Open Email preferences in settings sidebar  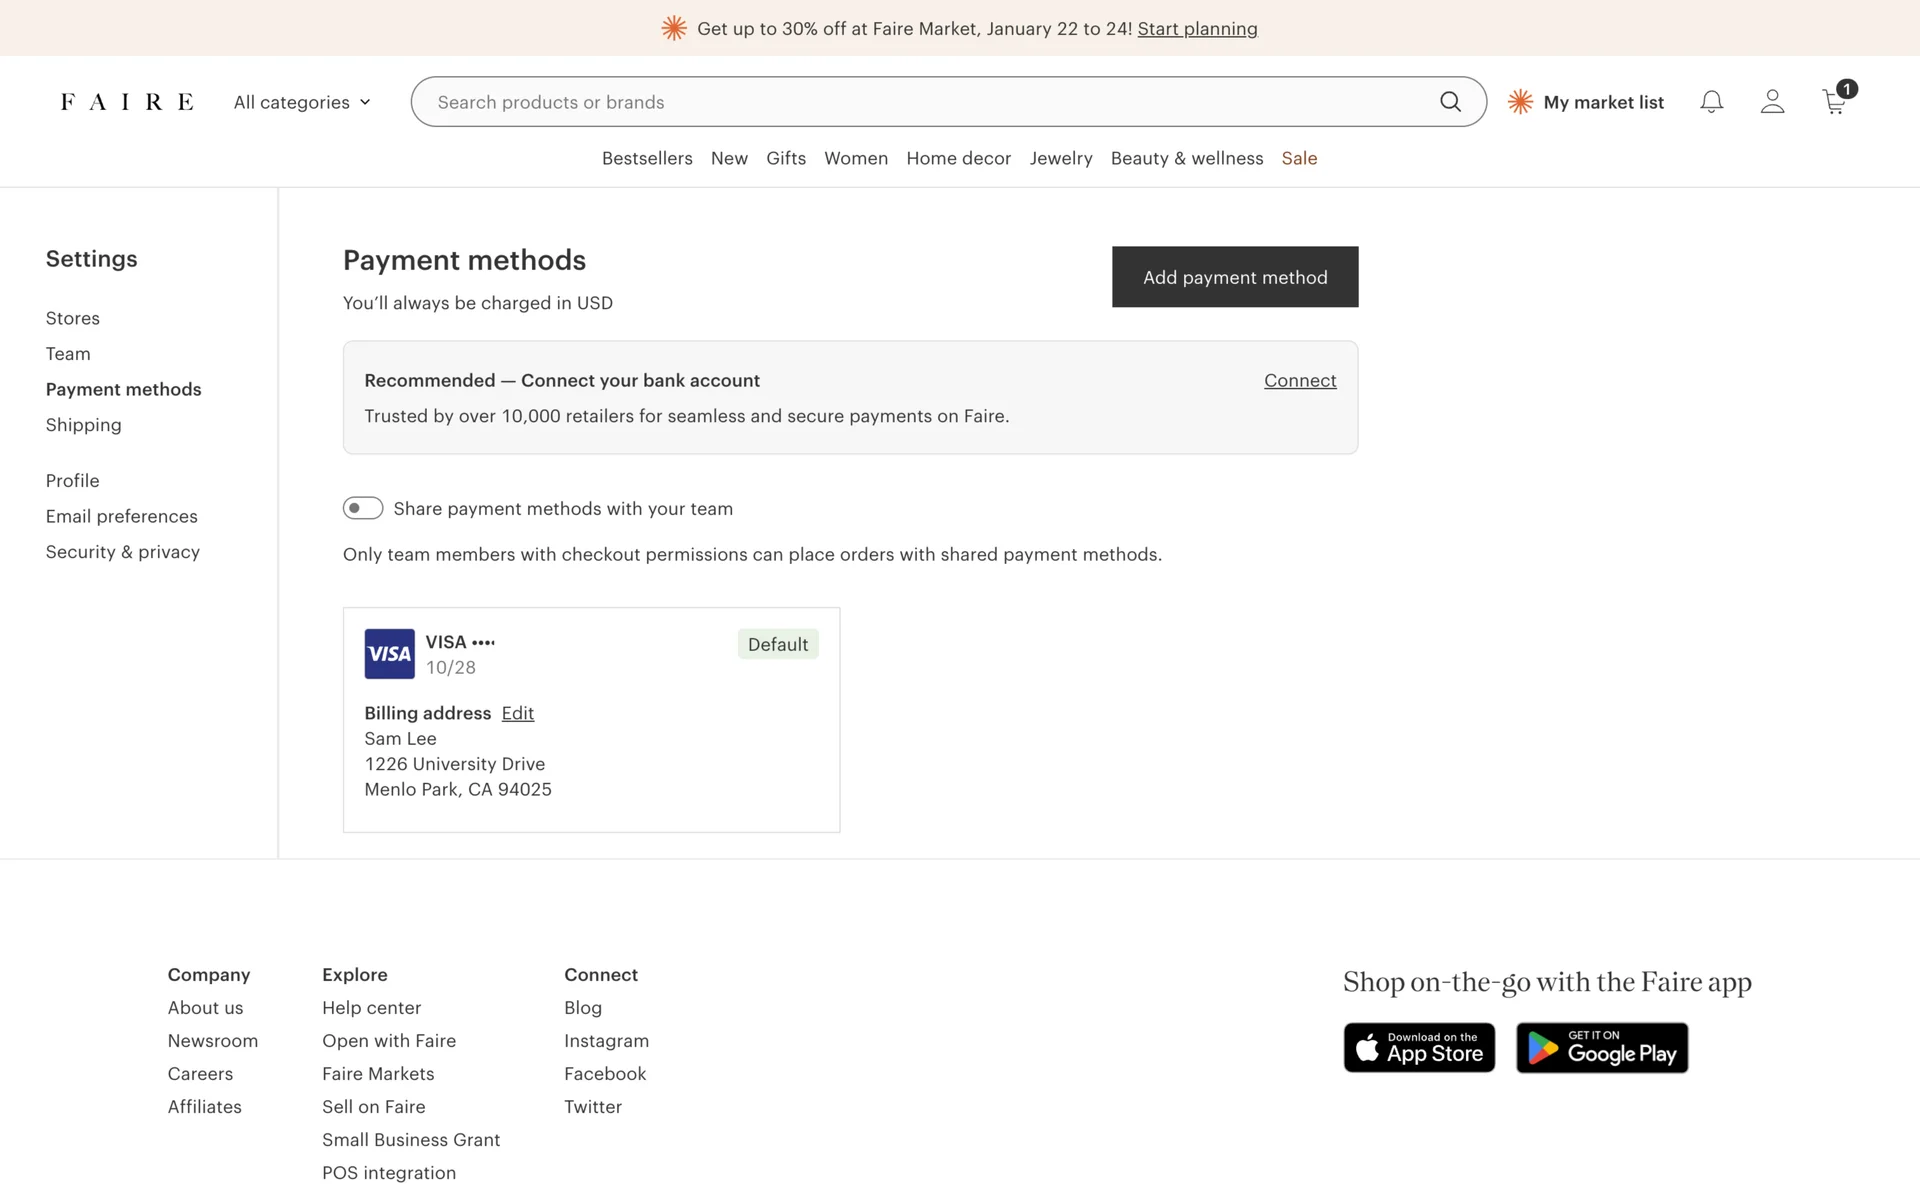[122, 516]
